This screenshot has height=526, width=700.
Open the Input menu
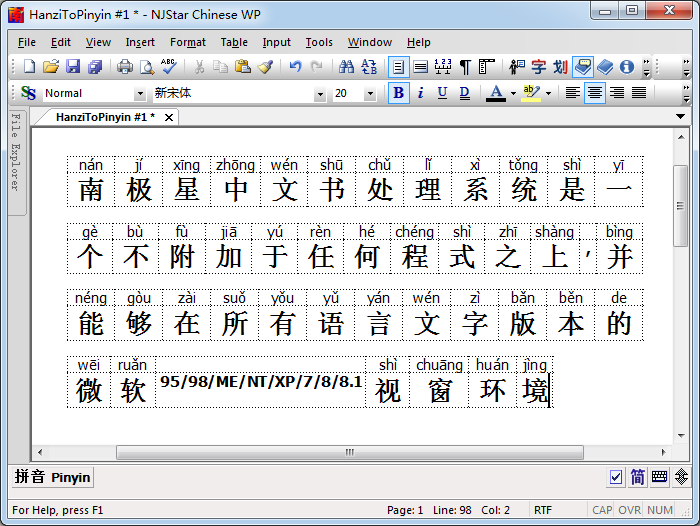pos(276,42)
